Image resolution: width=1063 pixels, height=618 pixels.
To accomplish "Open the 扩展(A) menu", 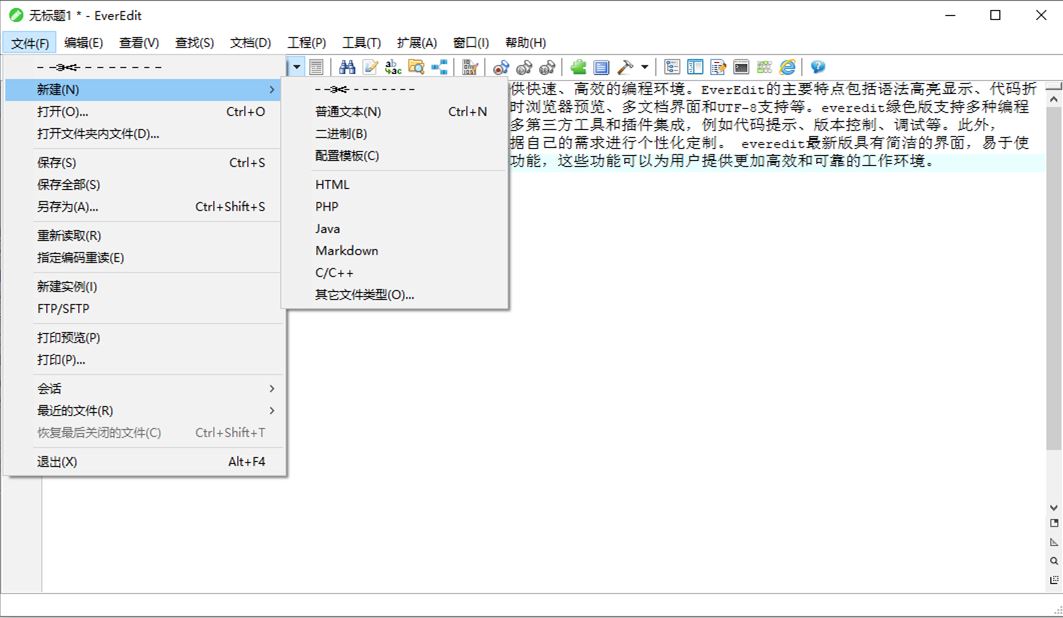I will coord(417,43).
